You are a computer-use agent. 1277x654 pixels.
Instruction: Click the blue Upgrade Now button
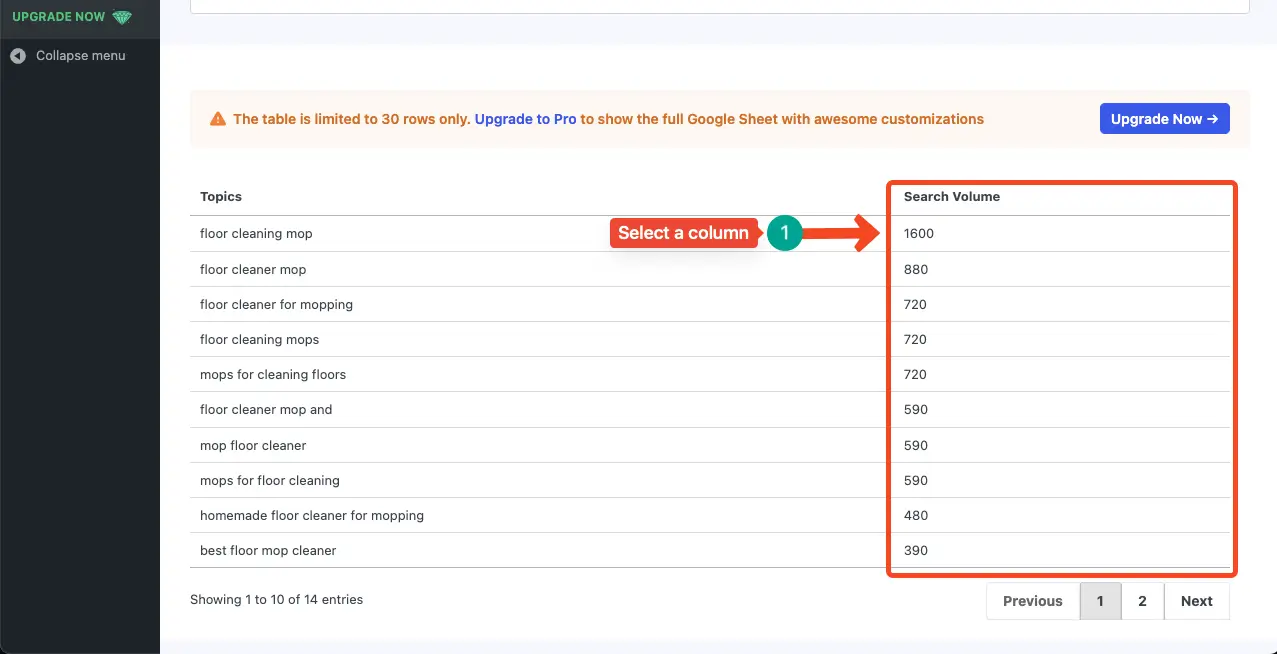[1164, 119]
